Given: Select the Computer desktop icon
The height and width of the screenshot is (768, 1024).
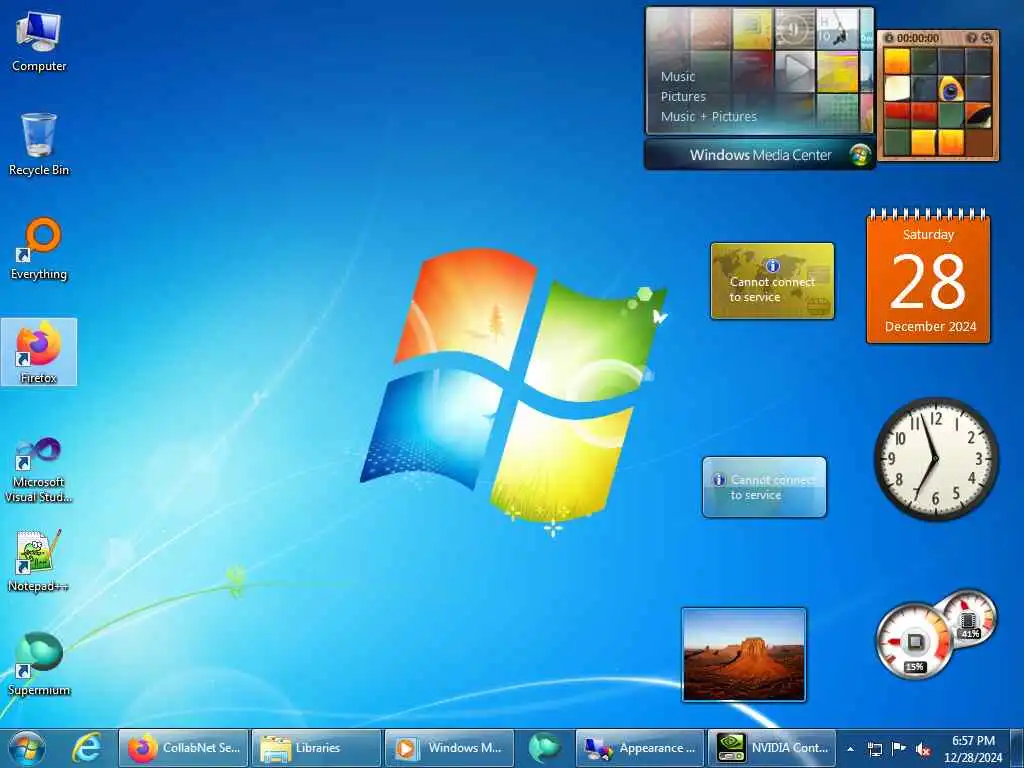Looking at the screenshot, I should point(39,42).
